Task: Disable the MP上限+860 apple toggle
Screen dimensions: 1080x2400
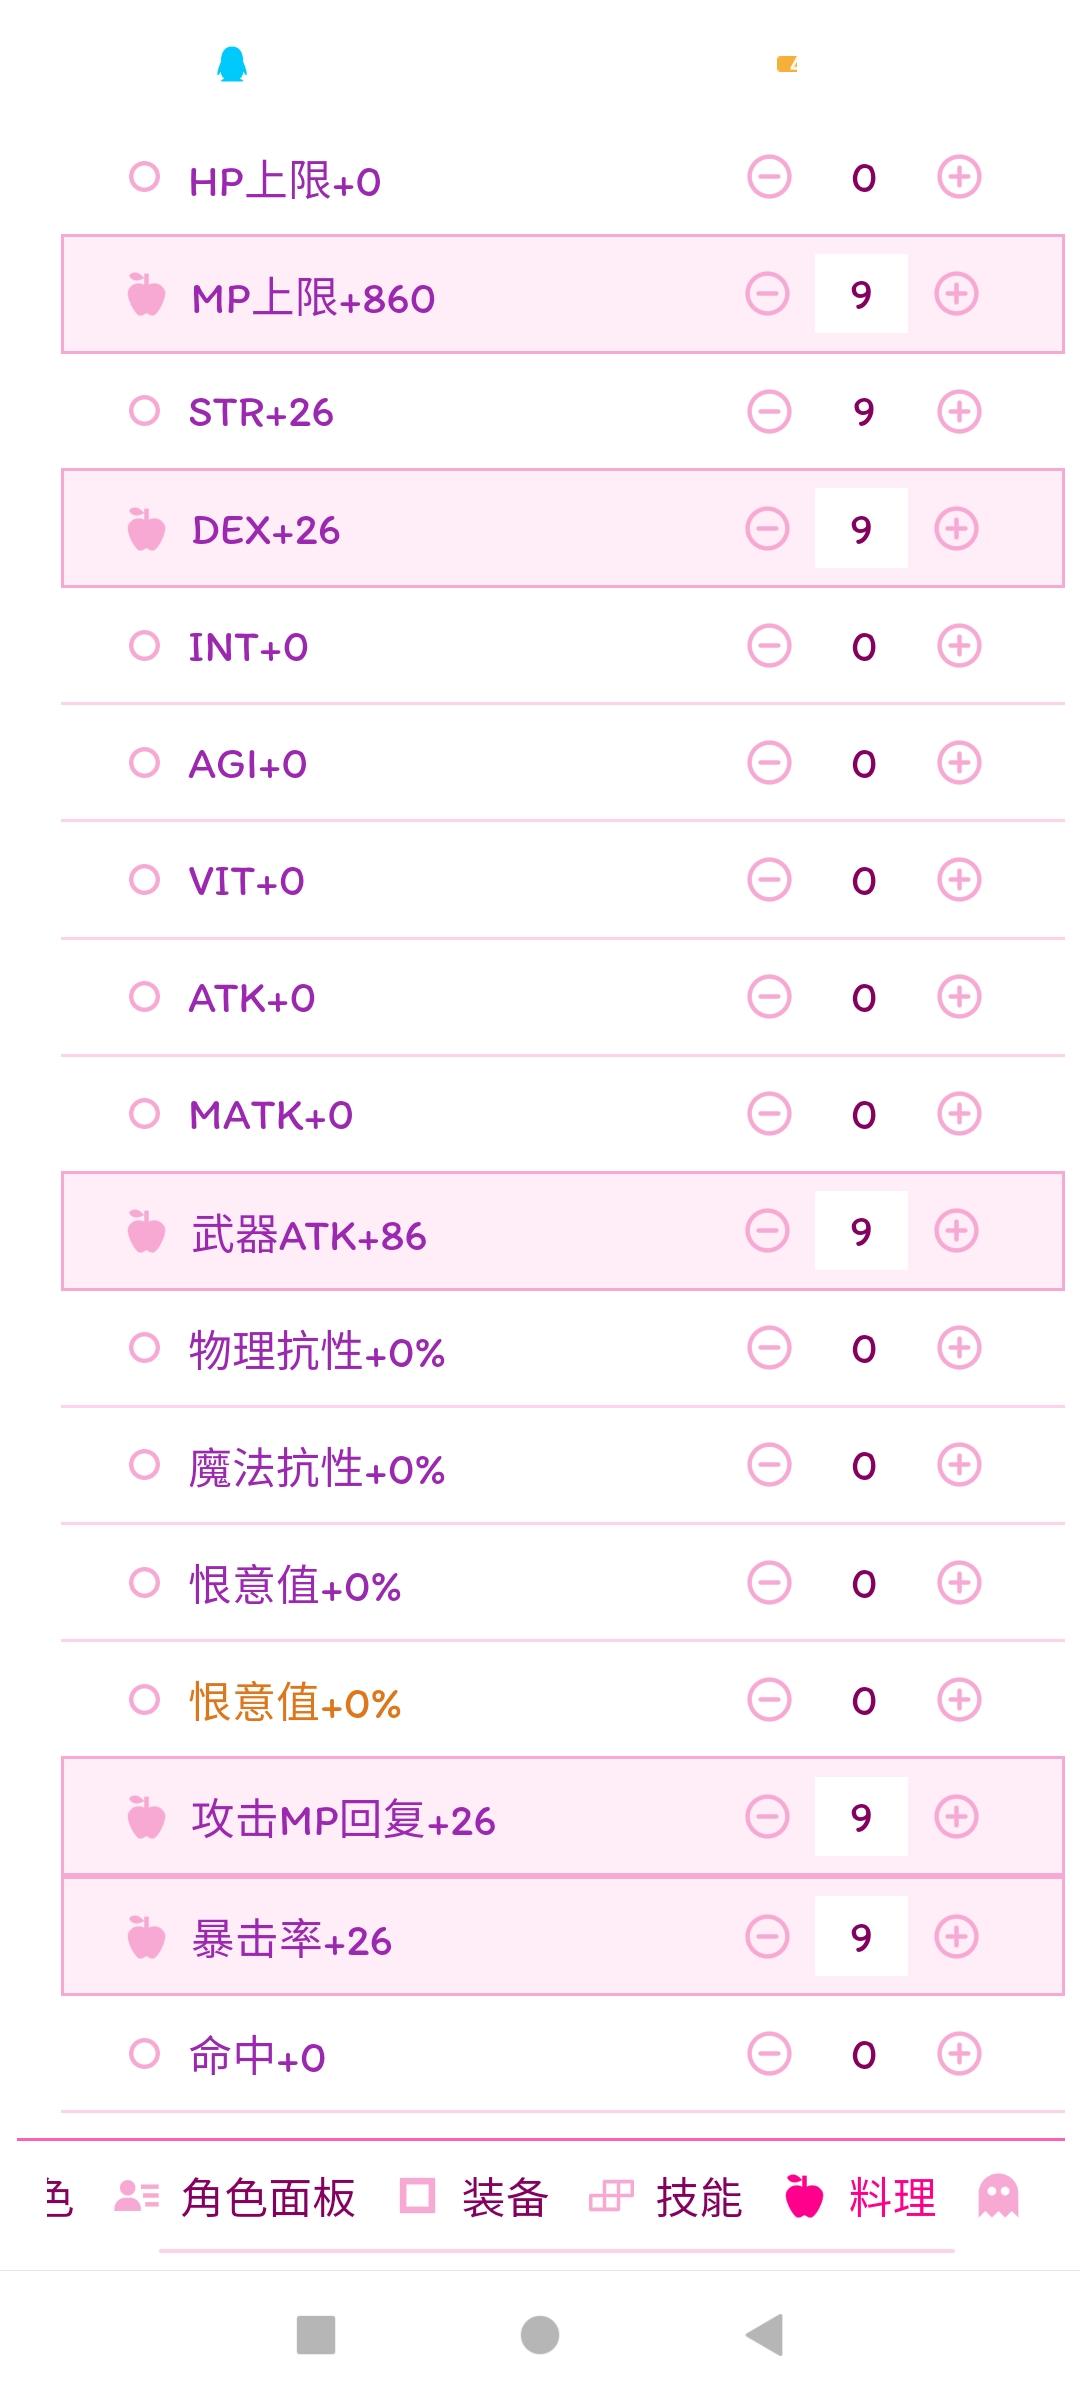Action: 146,295
